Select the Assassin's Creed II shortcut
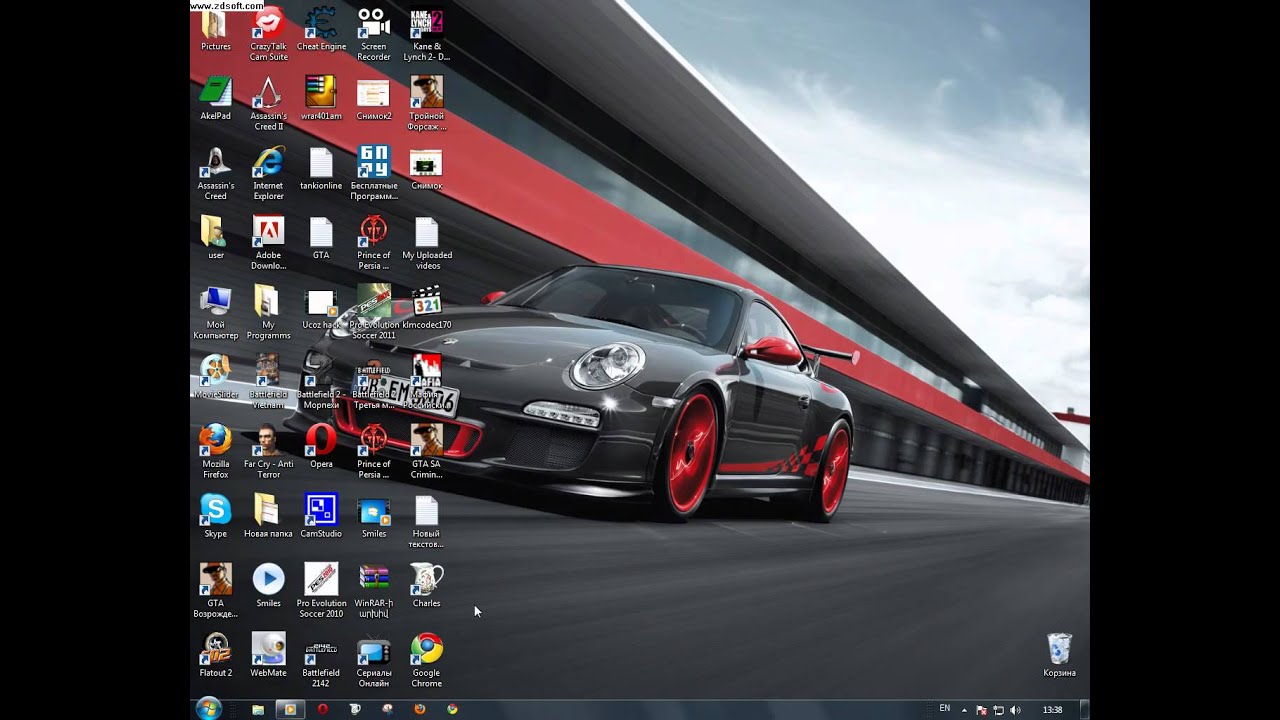 coord(268,104)
